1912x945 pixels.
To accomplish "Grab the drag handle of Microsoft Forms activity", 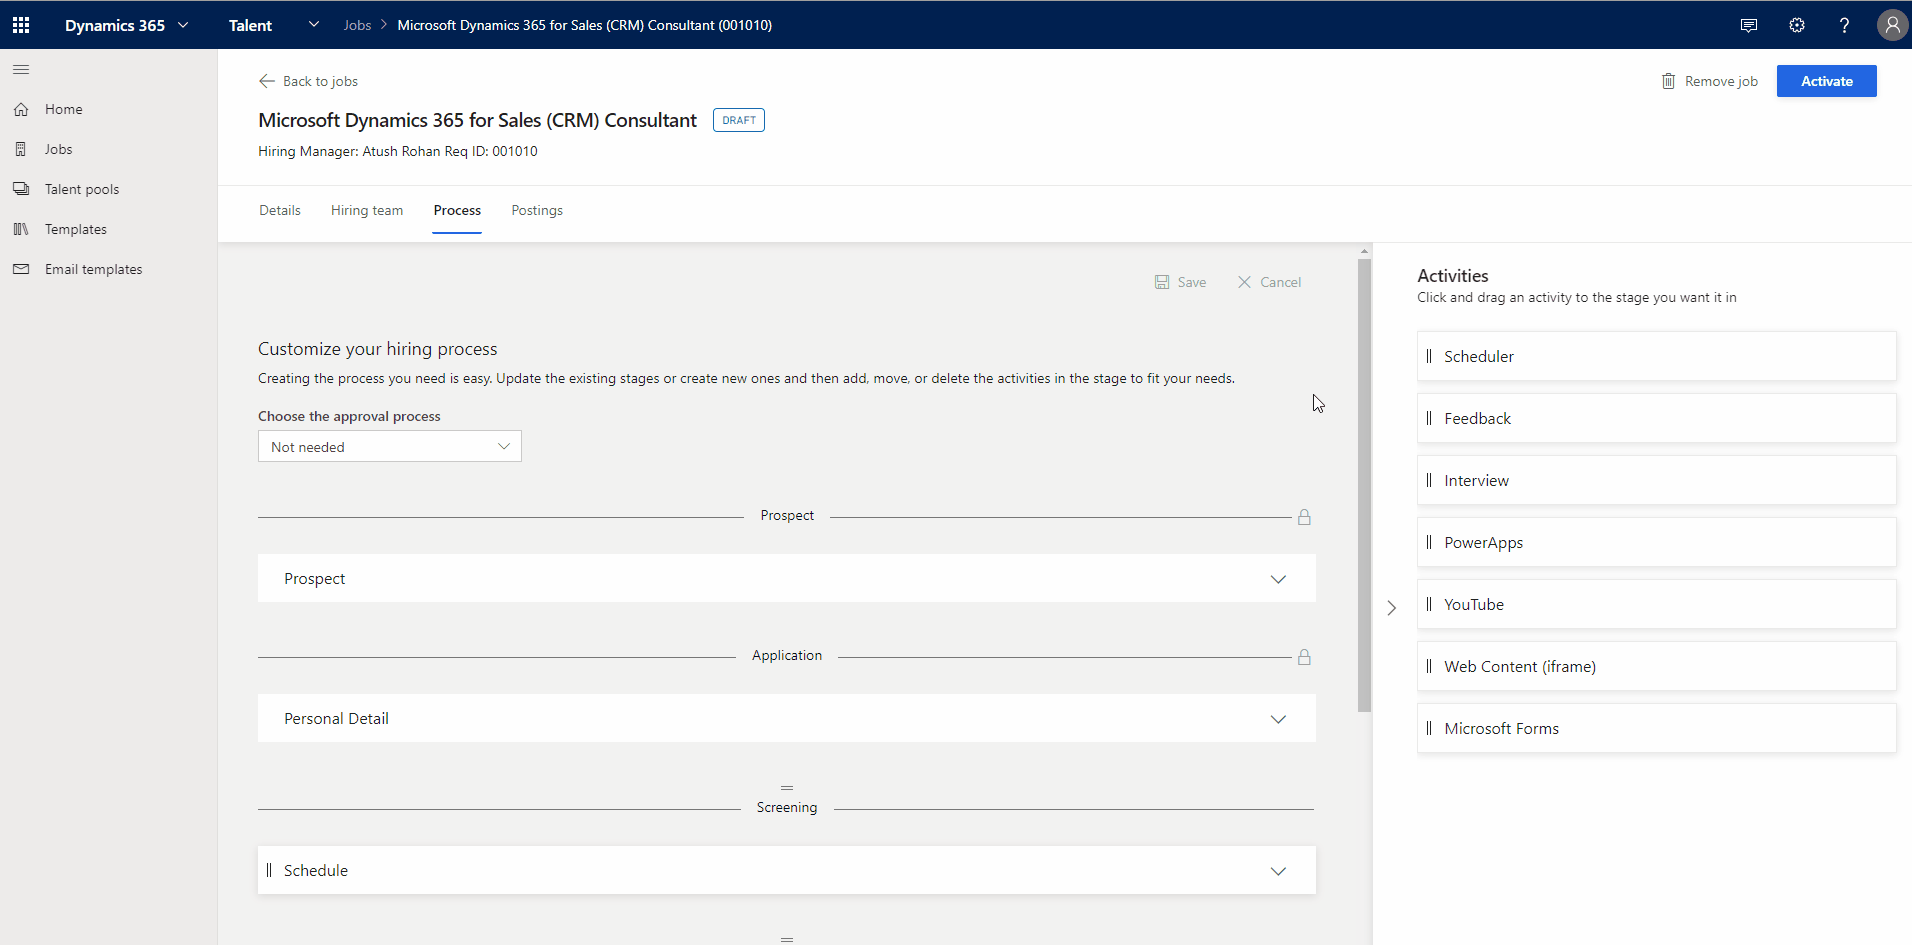I will (x=1429, y=728).
